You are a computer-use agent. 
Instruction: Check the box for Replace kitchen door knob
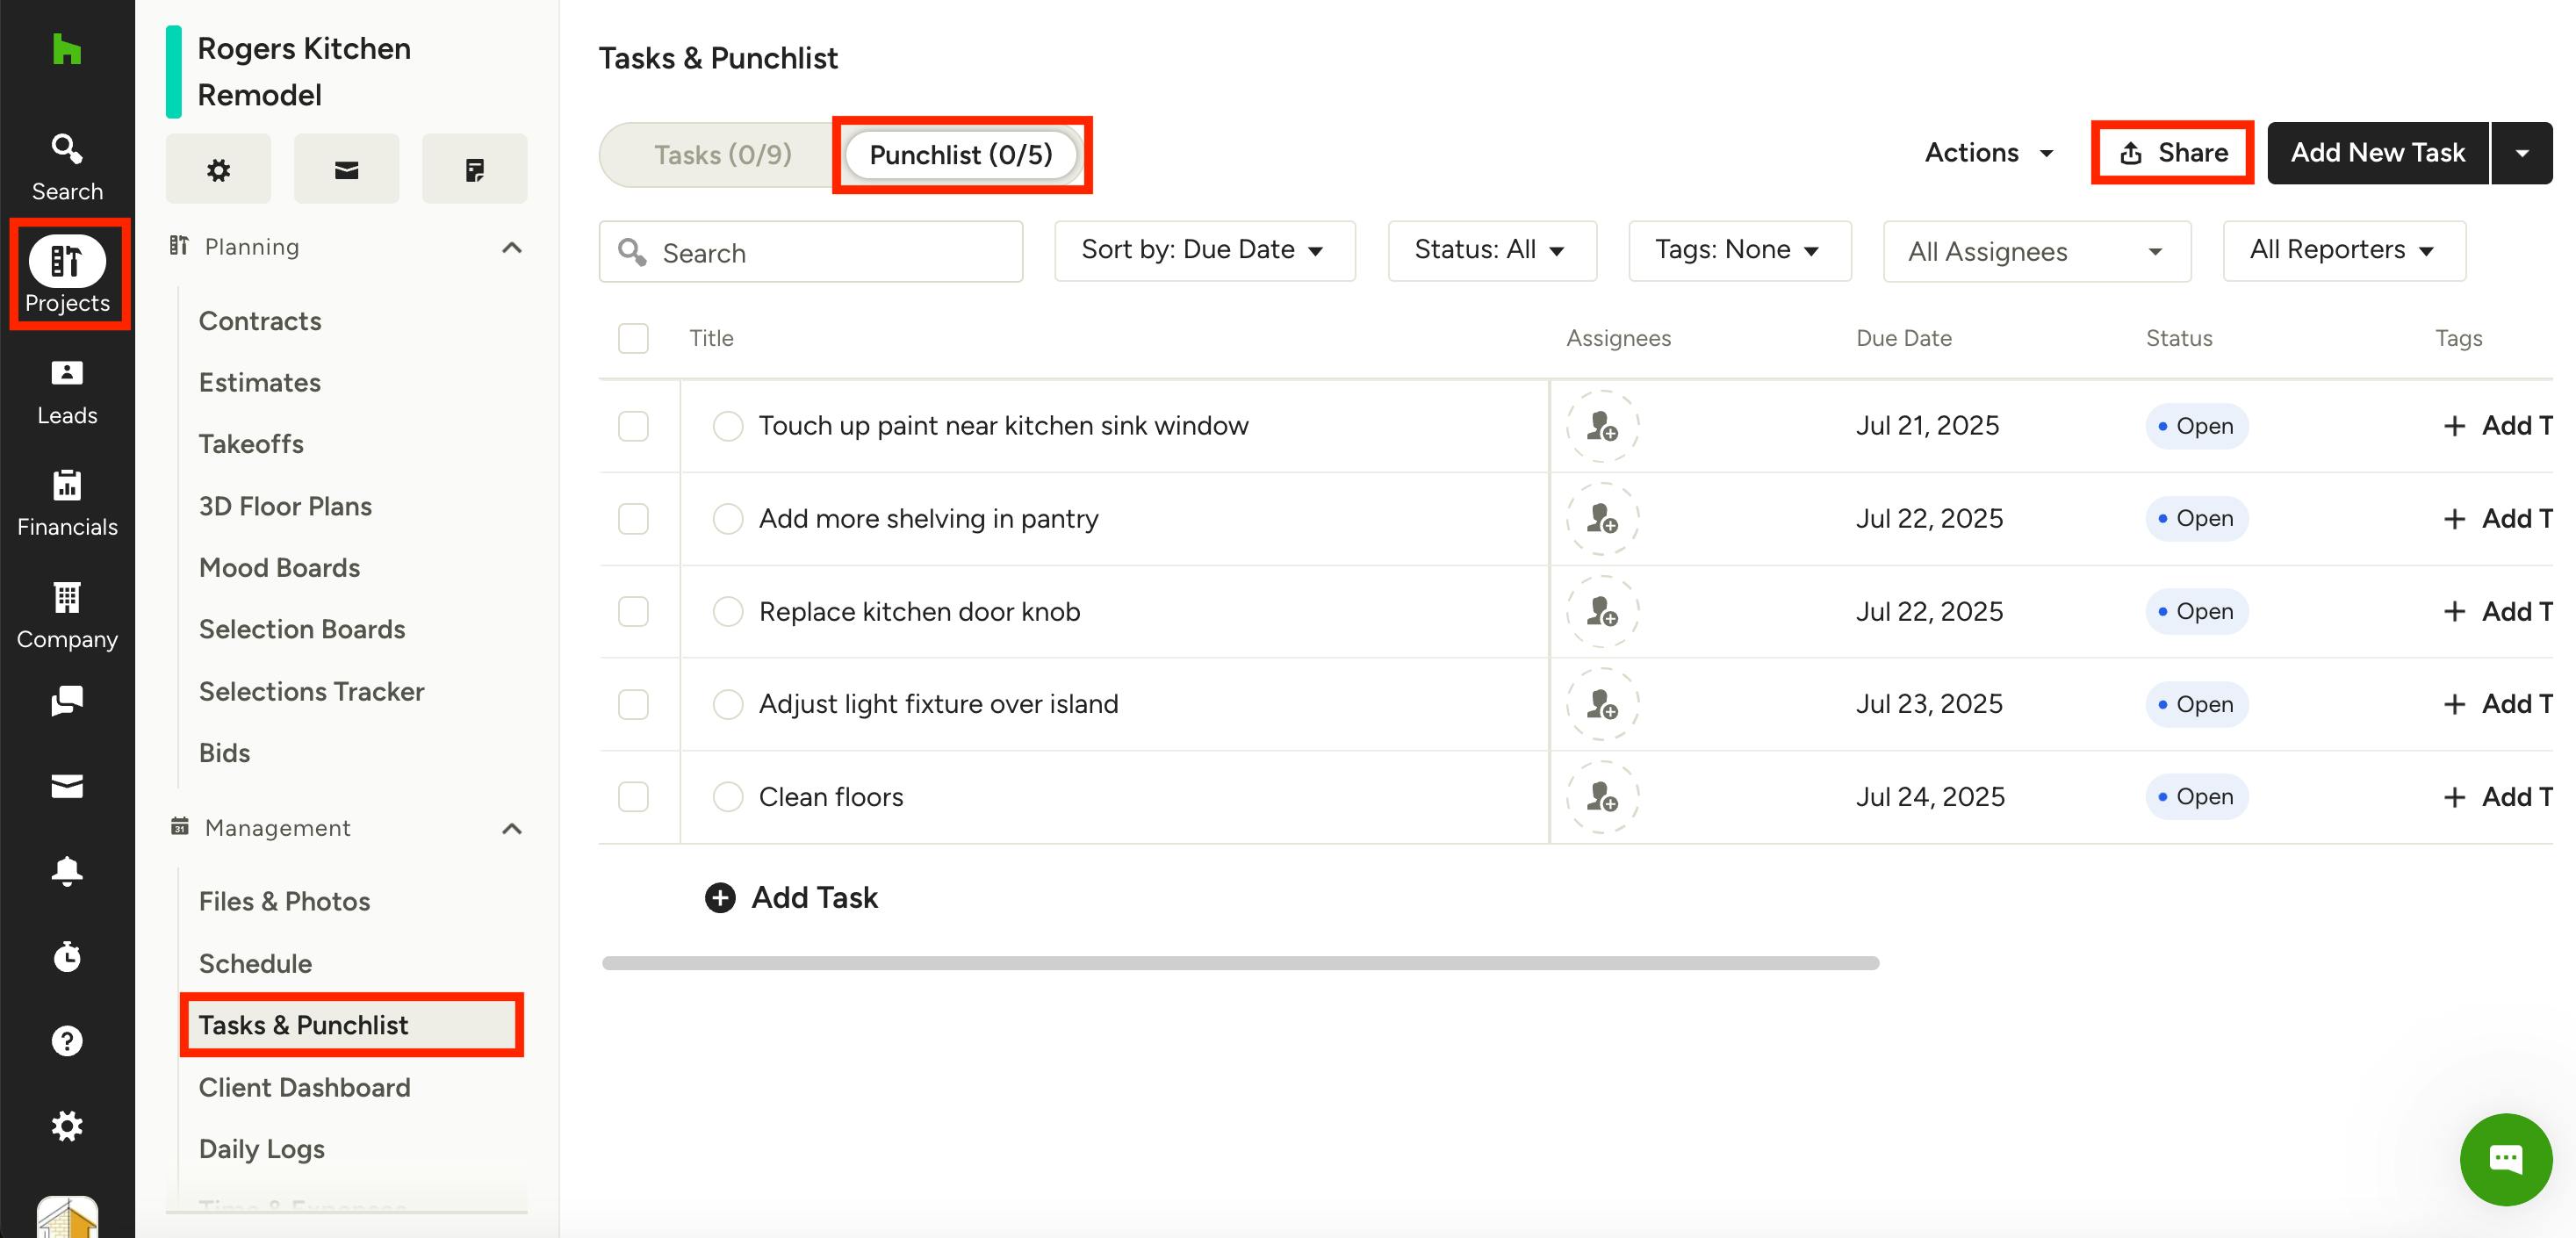tap(633, 611)
